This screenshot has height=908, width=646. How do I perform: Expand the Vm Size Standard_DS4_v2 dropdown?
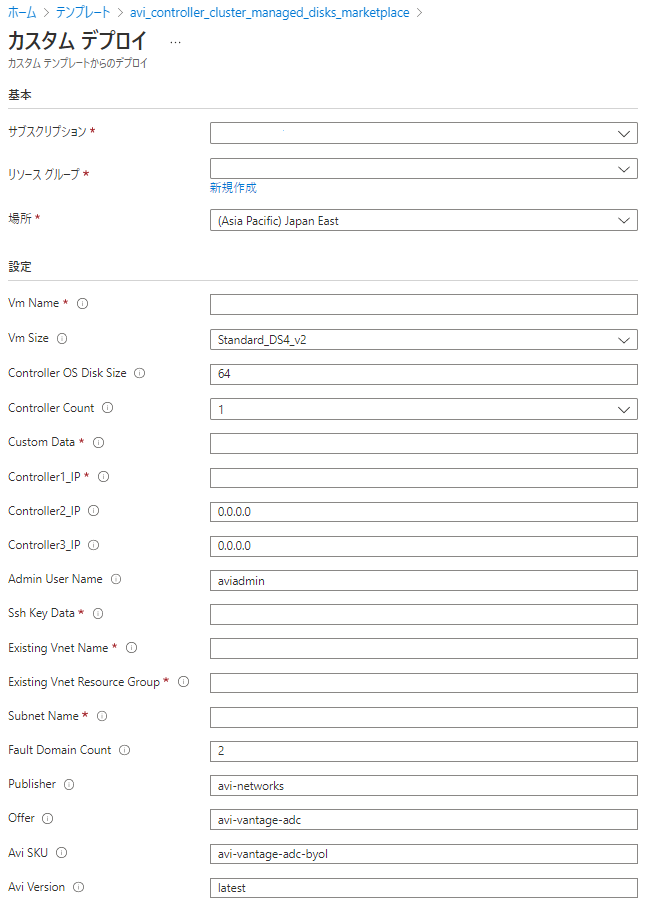coord(424,340)
